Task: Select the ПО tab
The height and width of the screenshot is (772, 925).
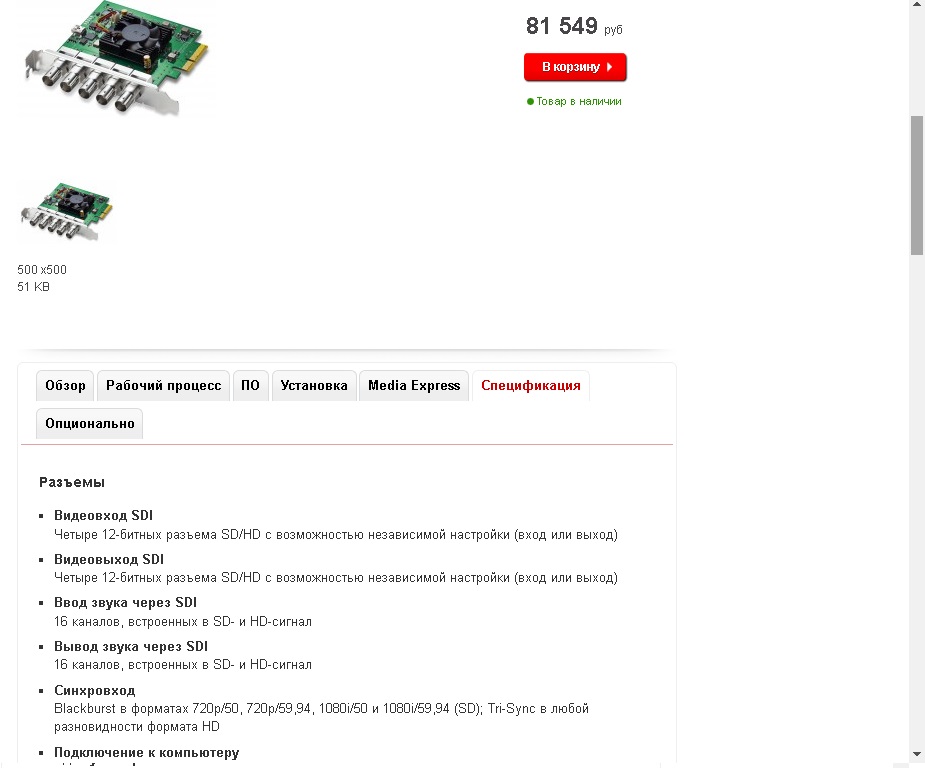Action: pos(251,386)
